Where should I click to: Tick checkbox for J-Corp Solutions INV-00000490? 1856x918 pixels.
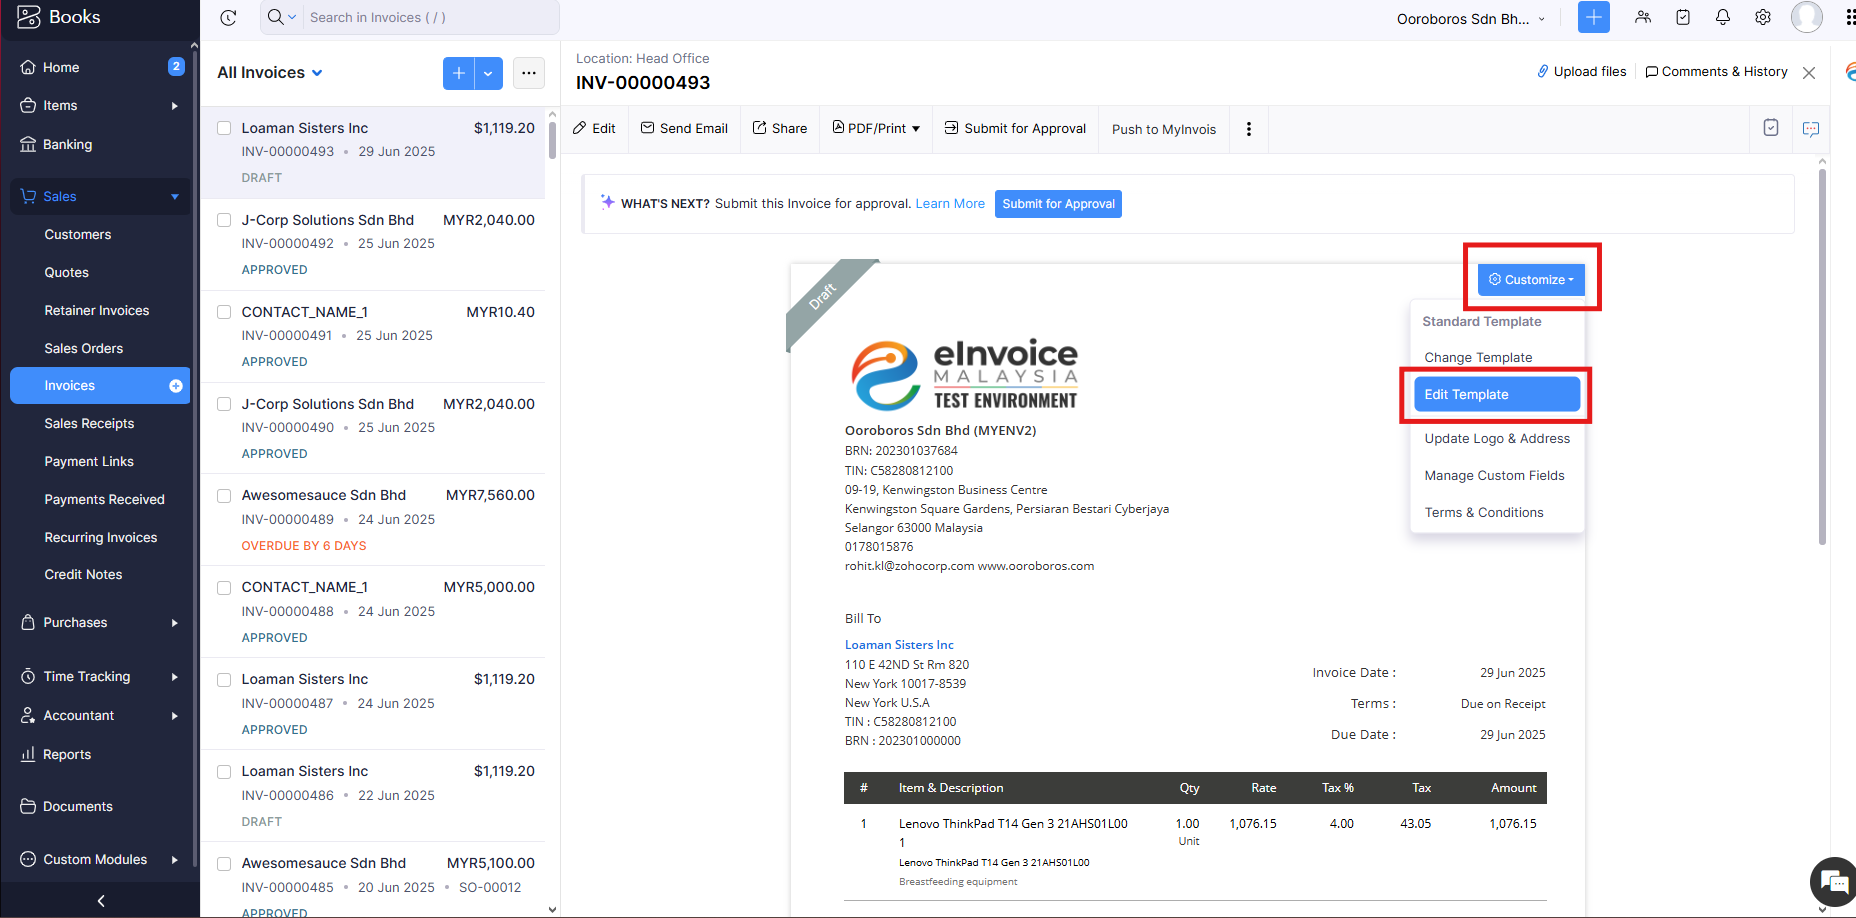[224, 404]
